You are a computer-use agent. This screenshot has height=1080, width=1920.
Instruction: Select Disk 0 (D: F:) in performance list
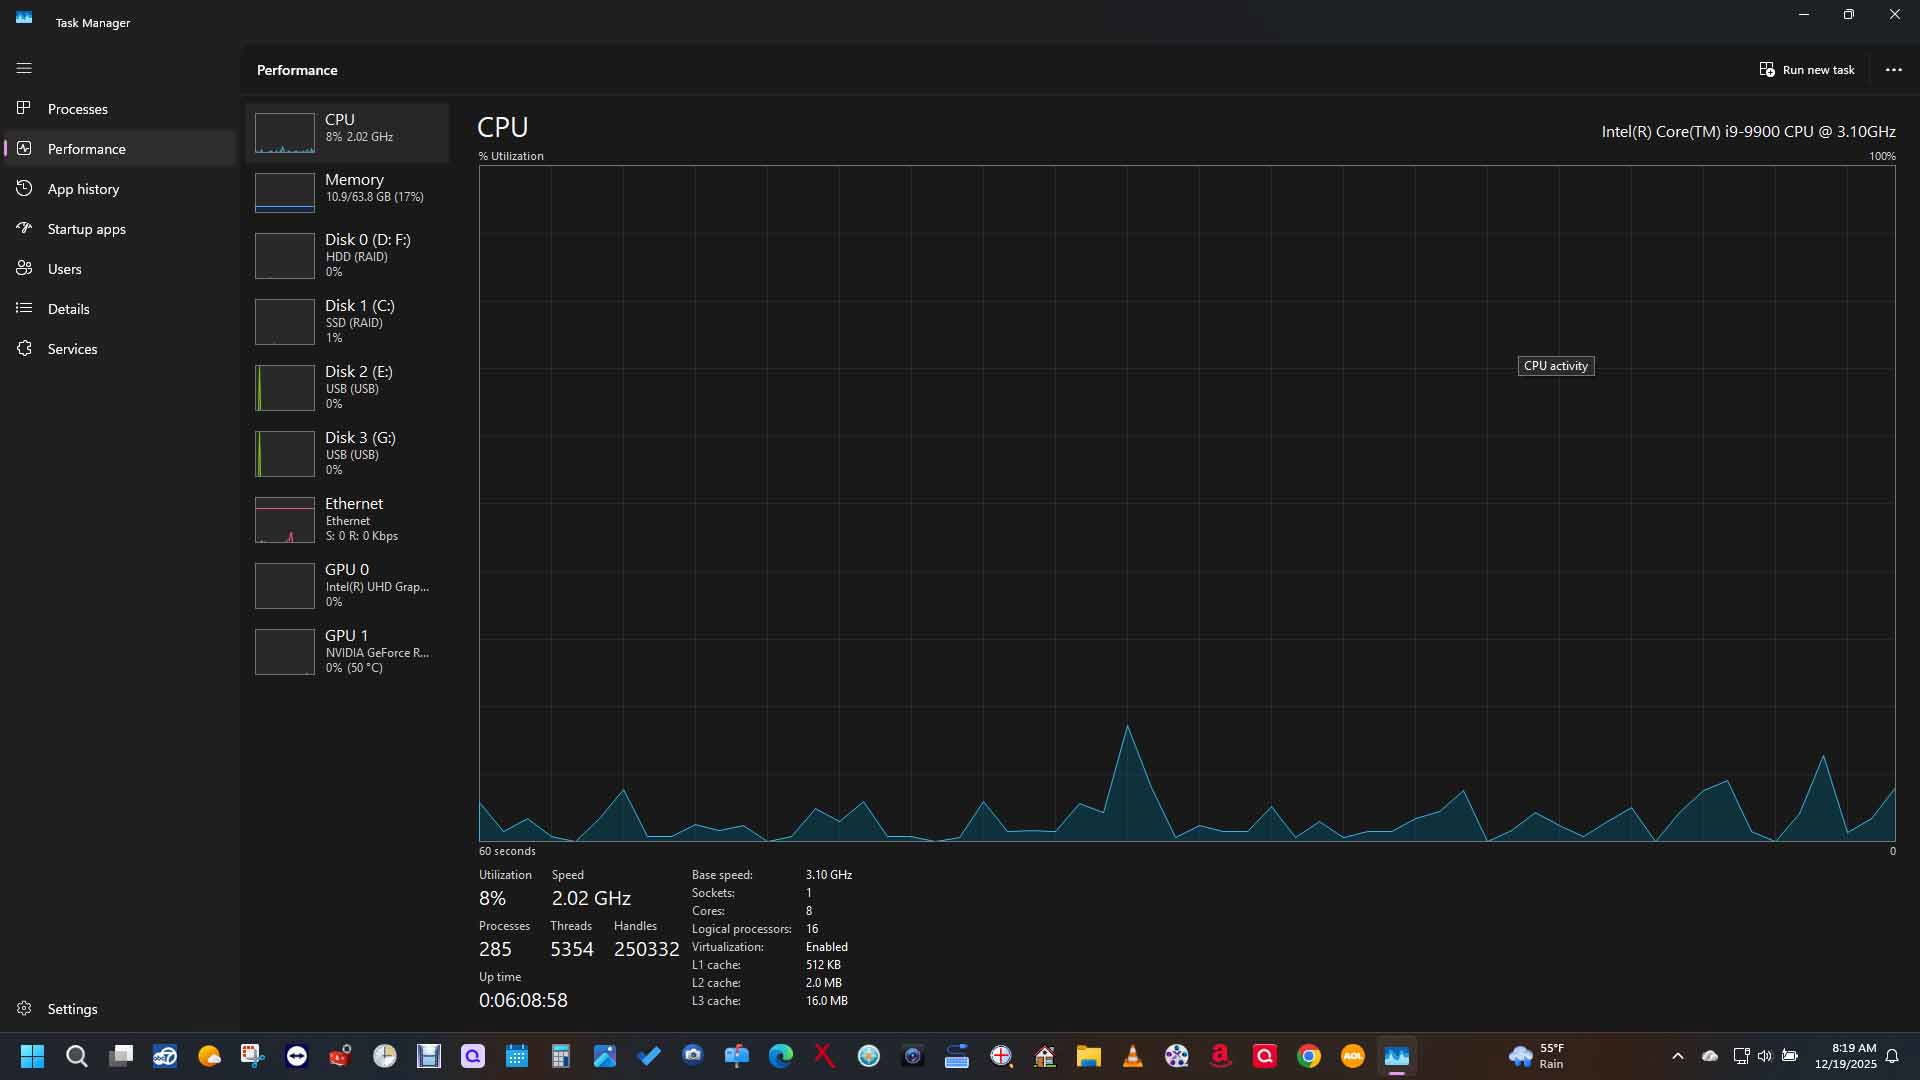click(347, 255)
